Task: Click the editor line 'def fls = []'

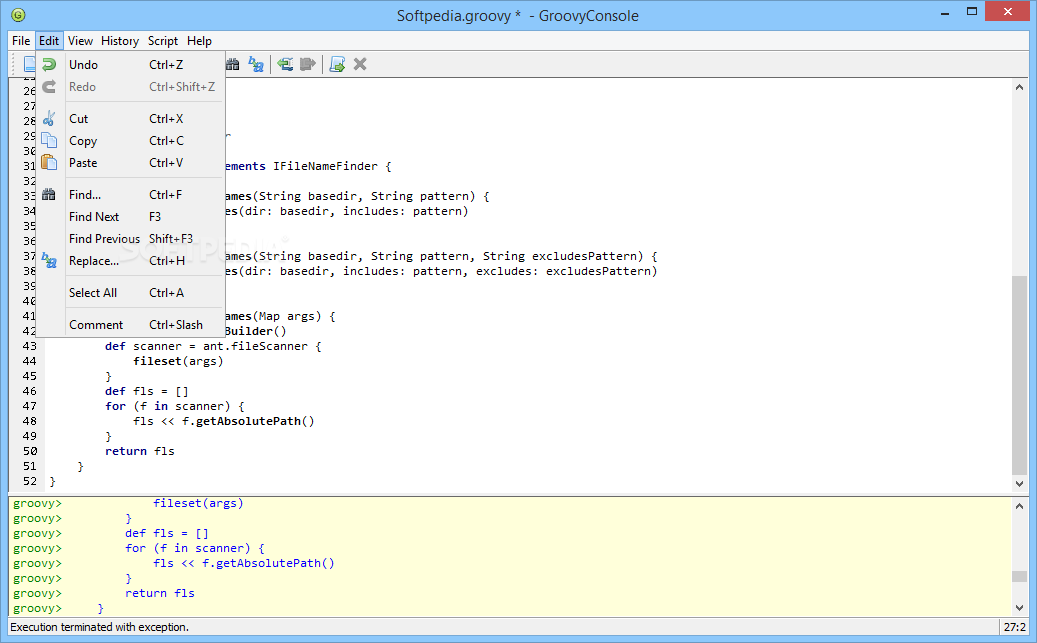Action: [x=147, y=391]
